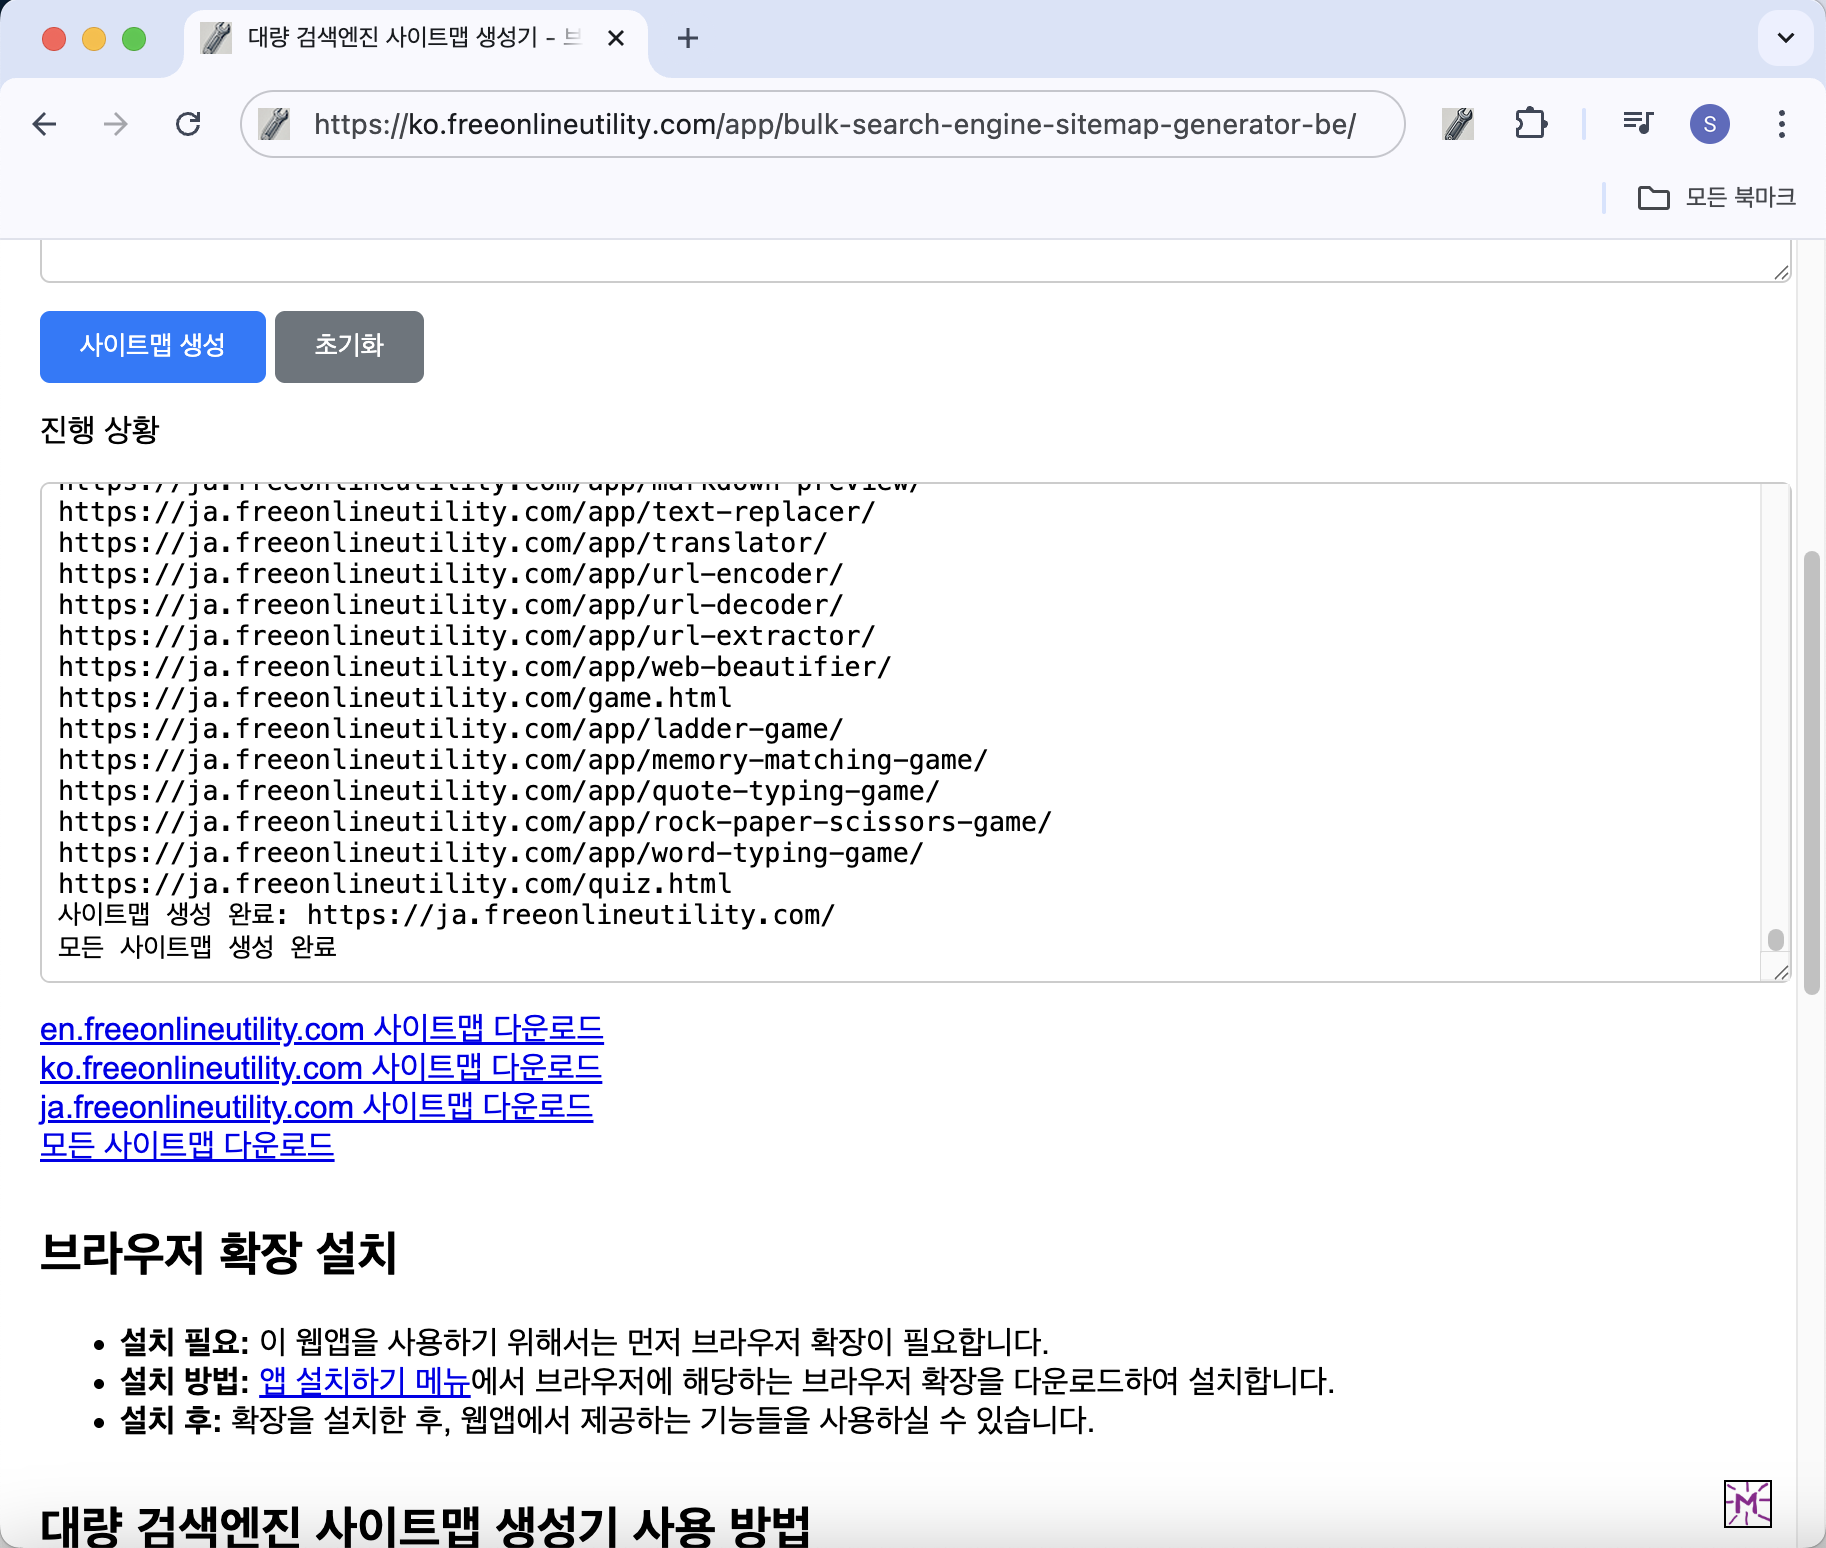
Task: Click the 진행 상황 label
Action: [100, 430]
